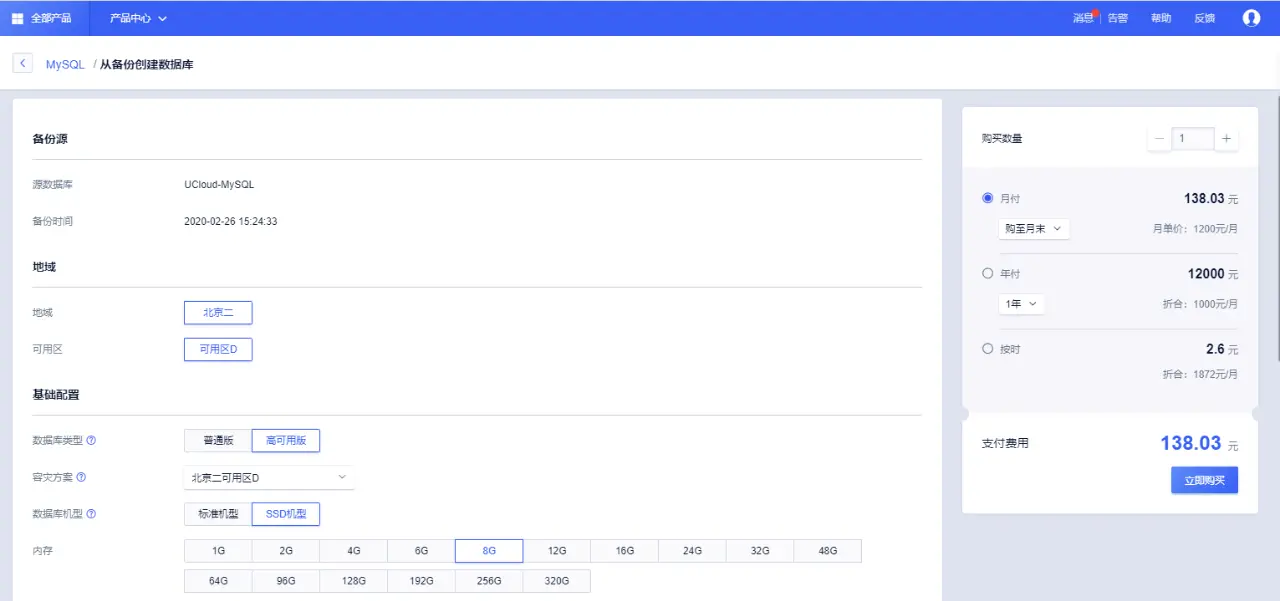Increase purchase quantity with plus button
1280x601 pixels.
(x=1226, y=139)
